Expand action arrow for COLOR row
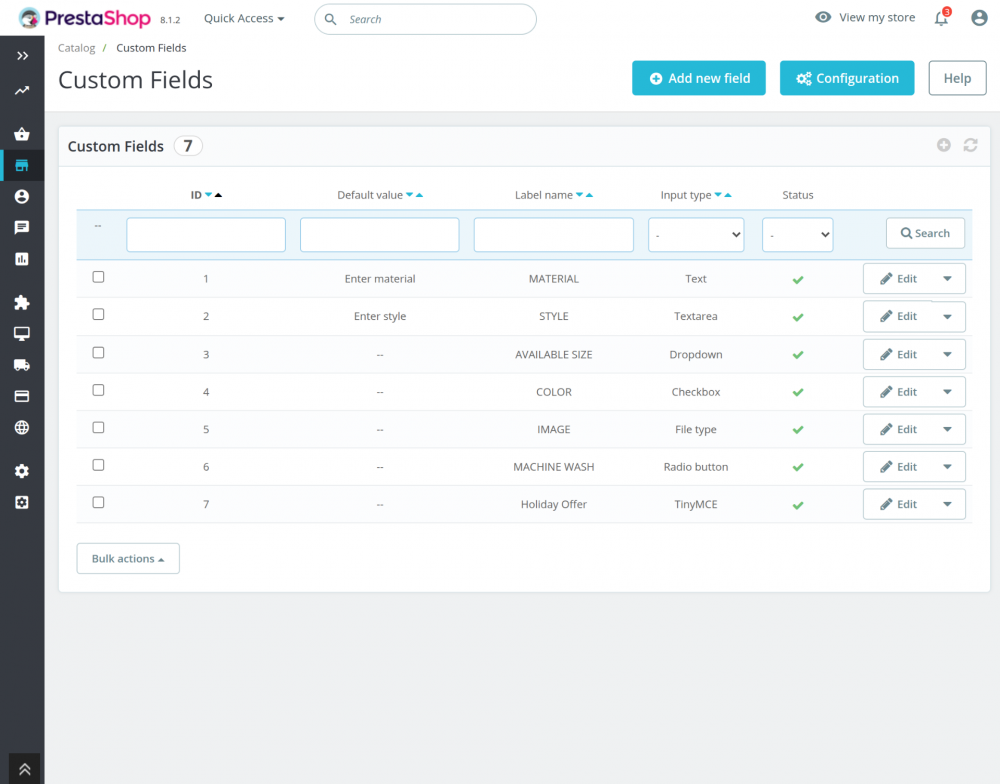The image size is (1000, 784). click(x=948, y=392)
